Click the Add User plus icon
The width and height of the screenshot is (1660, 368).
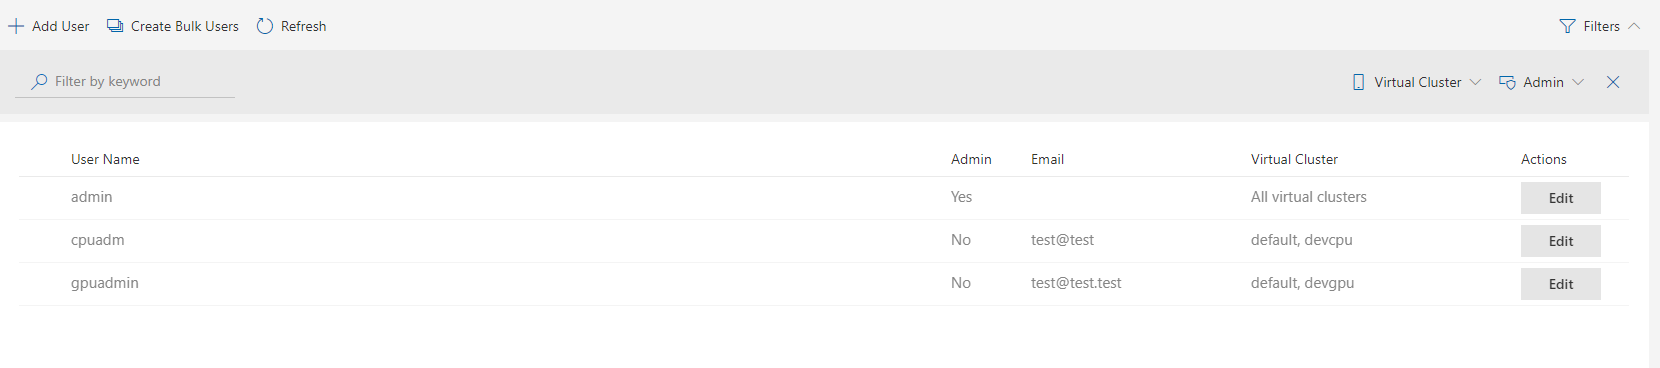pos(16,26)
